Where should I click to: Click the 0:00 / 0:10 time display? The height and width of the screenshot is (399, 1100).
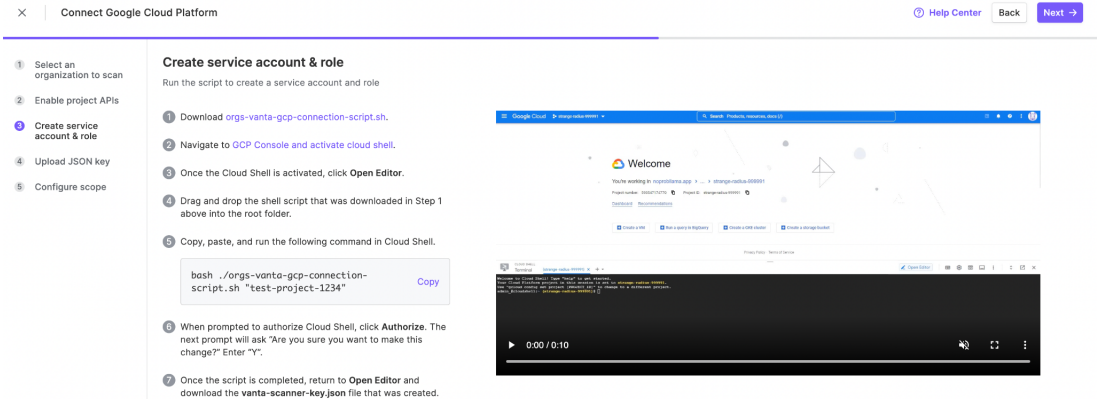[548, 345]
